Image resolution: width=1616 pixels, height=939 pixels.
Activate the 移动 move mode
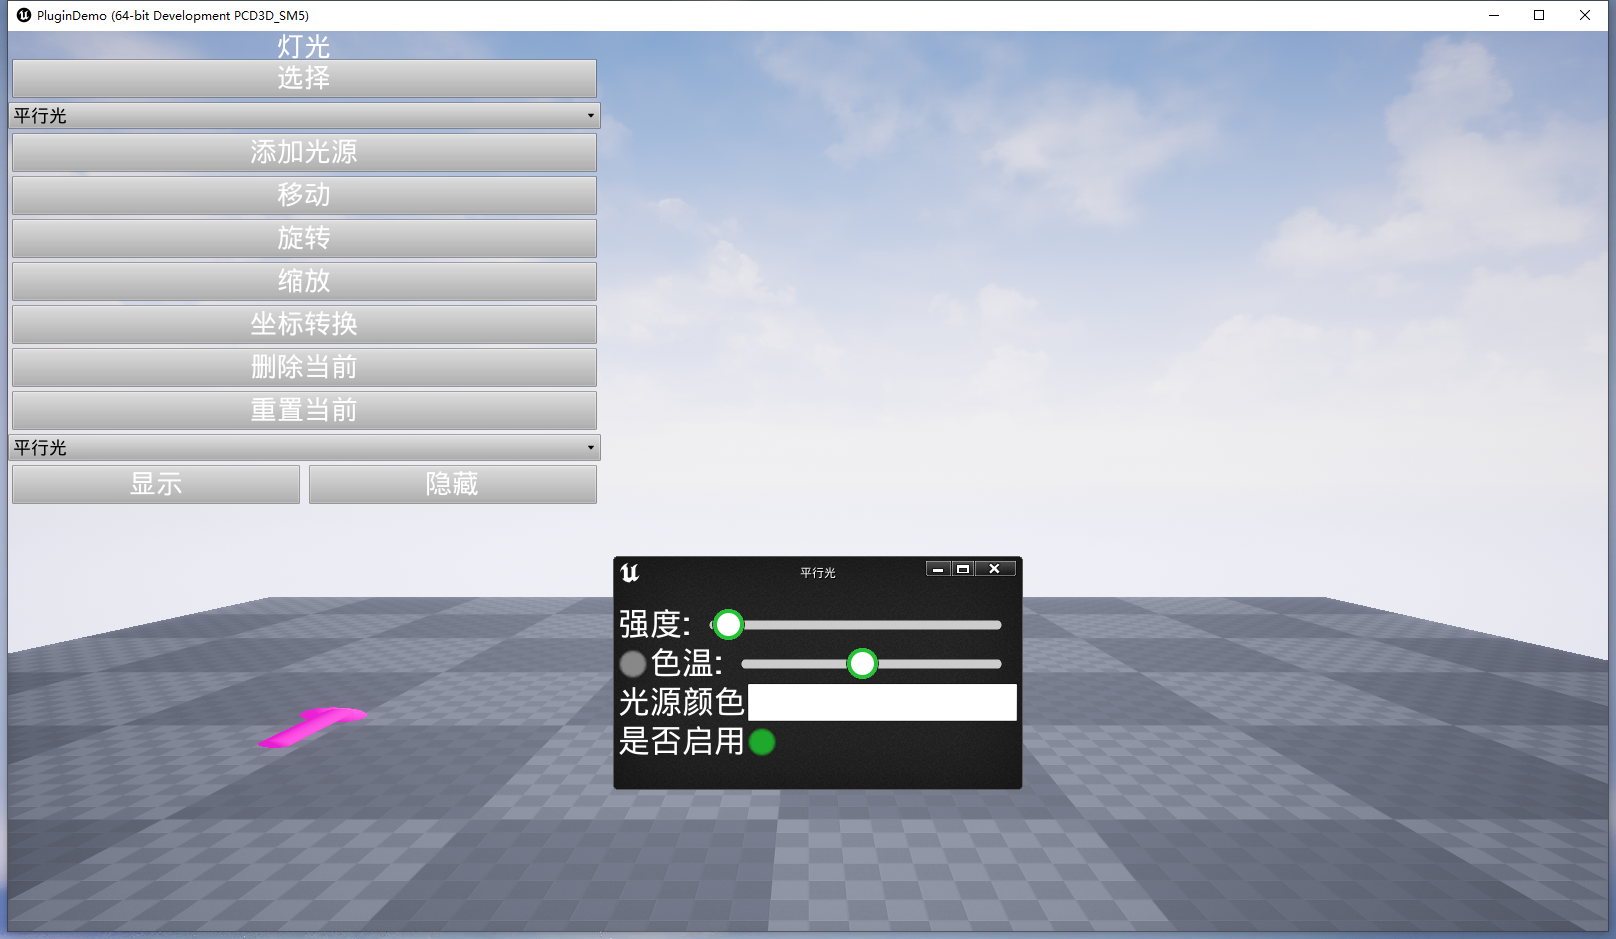point(304,195)
